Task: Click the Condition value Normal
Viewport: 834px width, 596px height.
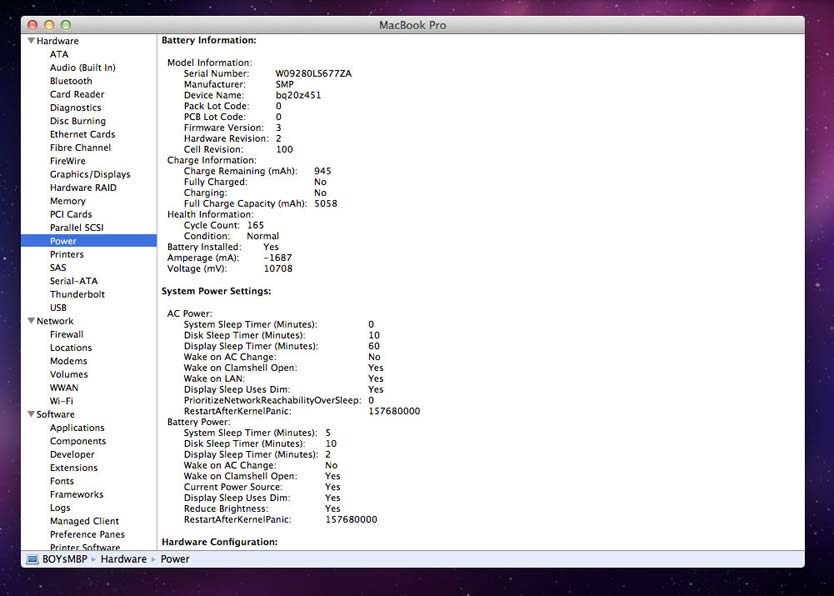Action: [x=263, y=236]
